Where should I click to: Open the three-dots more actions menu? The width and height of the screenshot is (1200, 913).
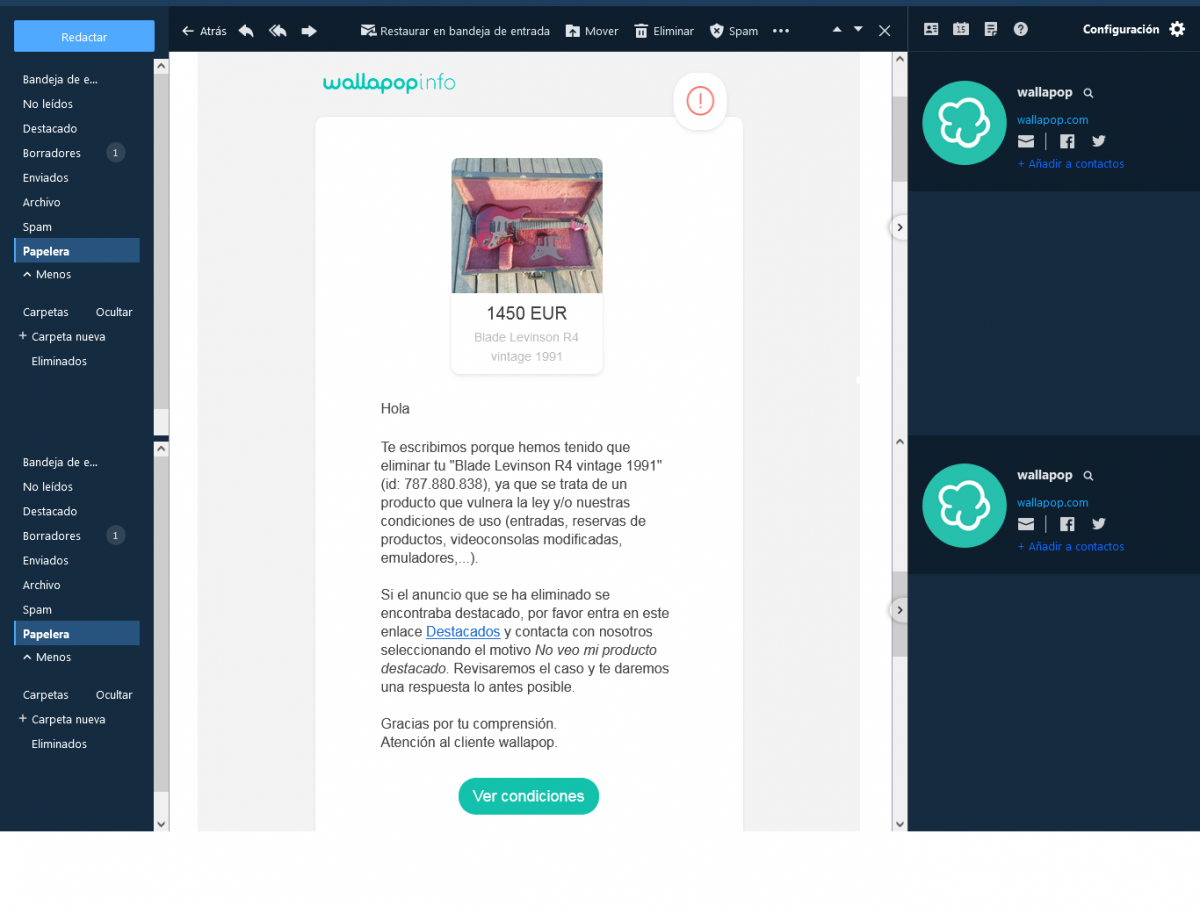[781, 31]
